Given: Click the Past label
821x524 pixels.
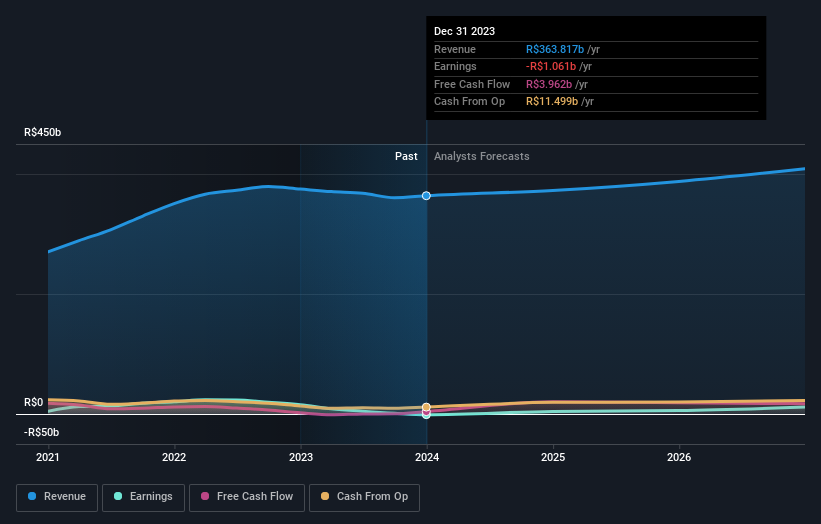Looking at the screenshot, I should [406, 157].
